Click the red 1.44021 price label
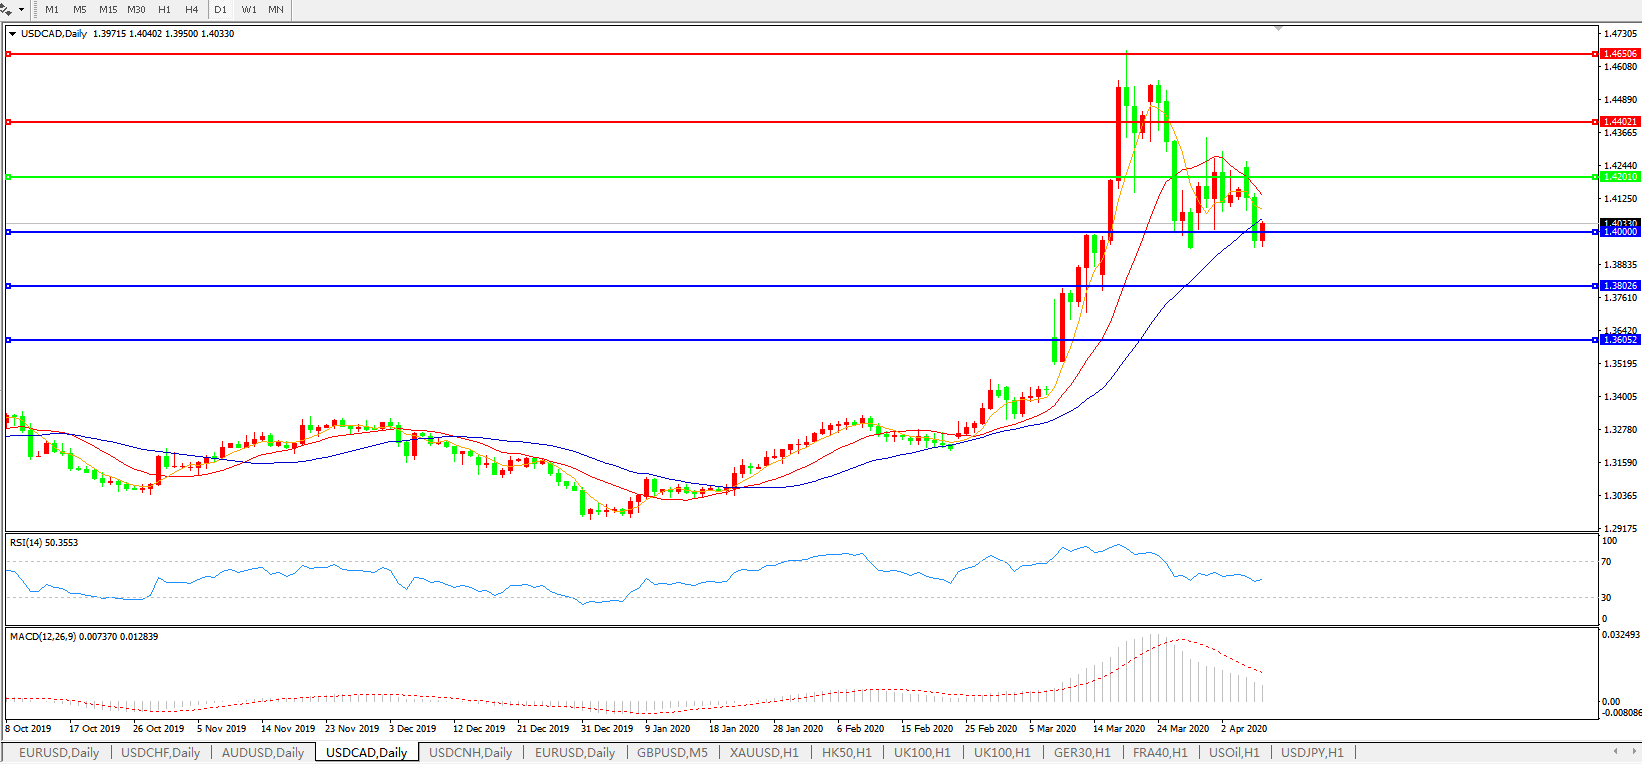Screen dimensions: 1642x764 coord(1620,122)
